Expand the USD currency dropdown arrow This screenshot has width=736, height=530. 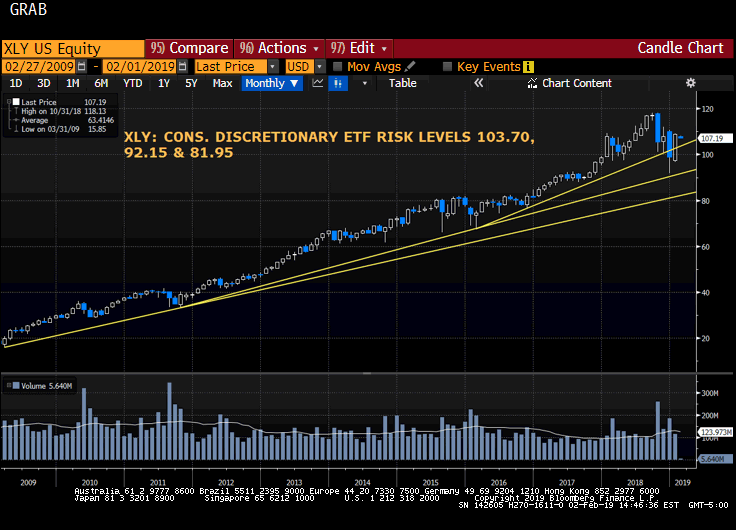[319, 67]
